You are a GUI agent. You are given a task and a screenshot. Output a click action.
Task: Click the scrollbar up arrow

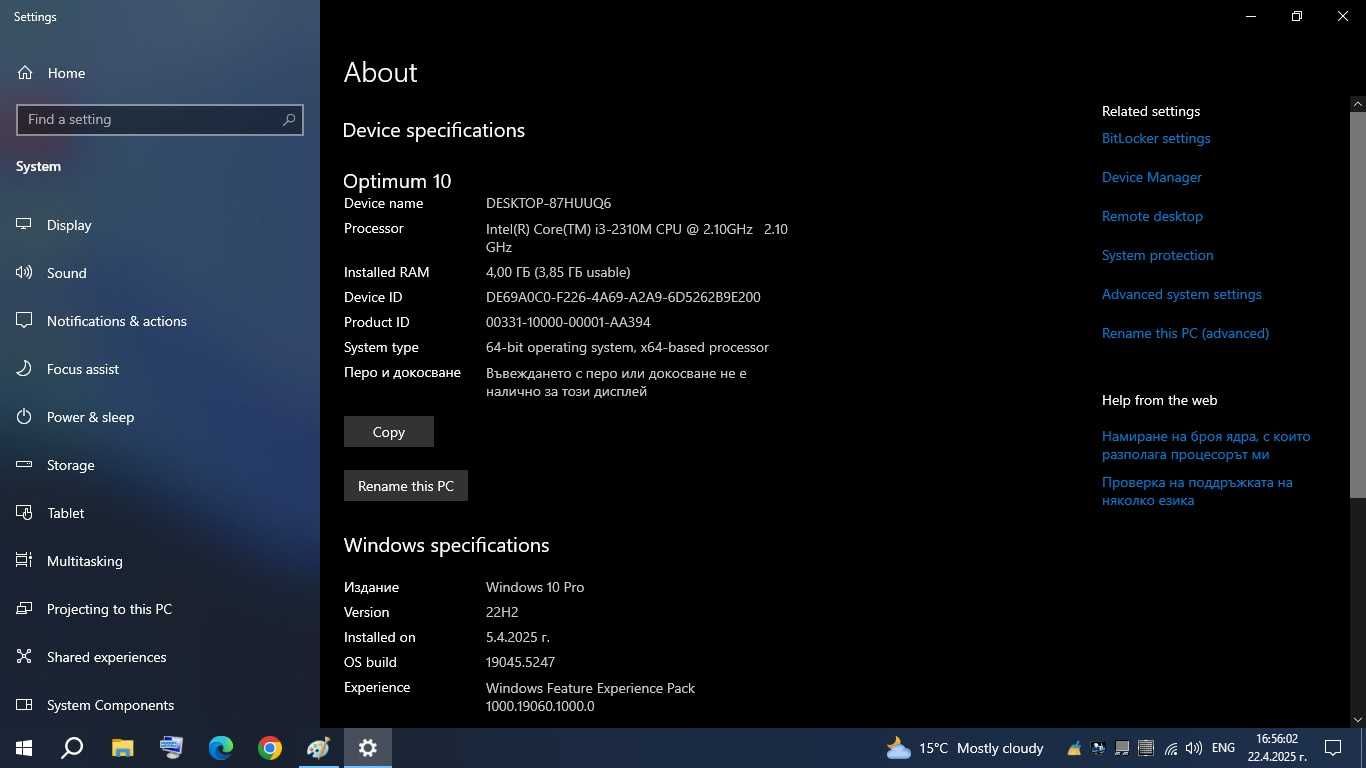click(x=1358, y=103)
